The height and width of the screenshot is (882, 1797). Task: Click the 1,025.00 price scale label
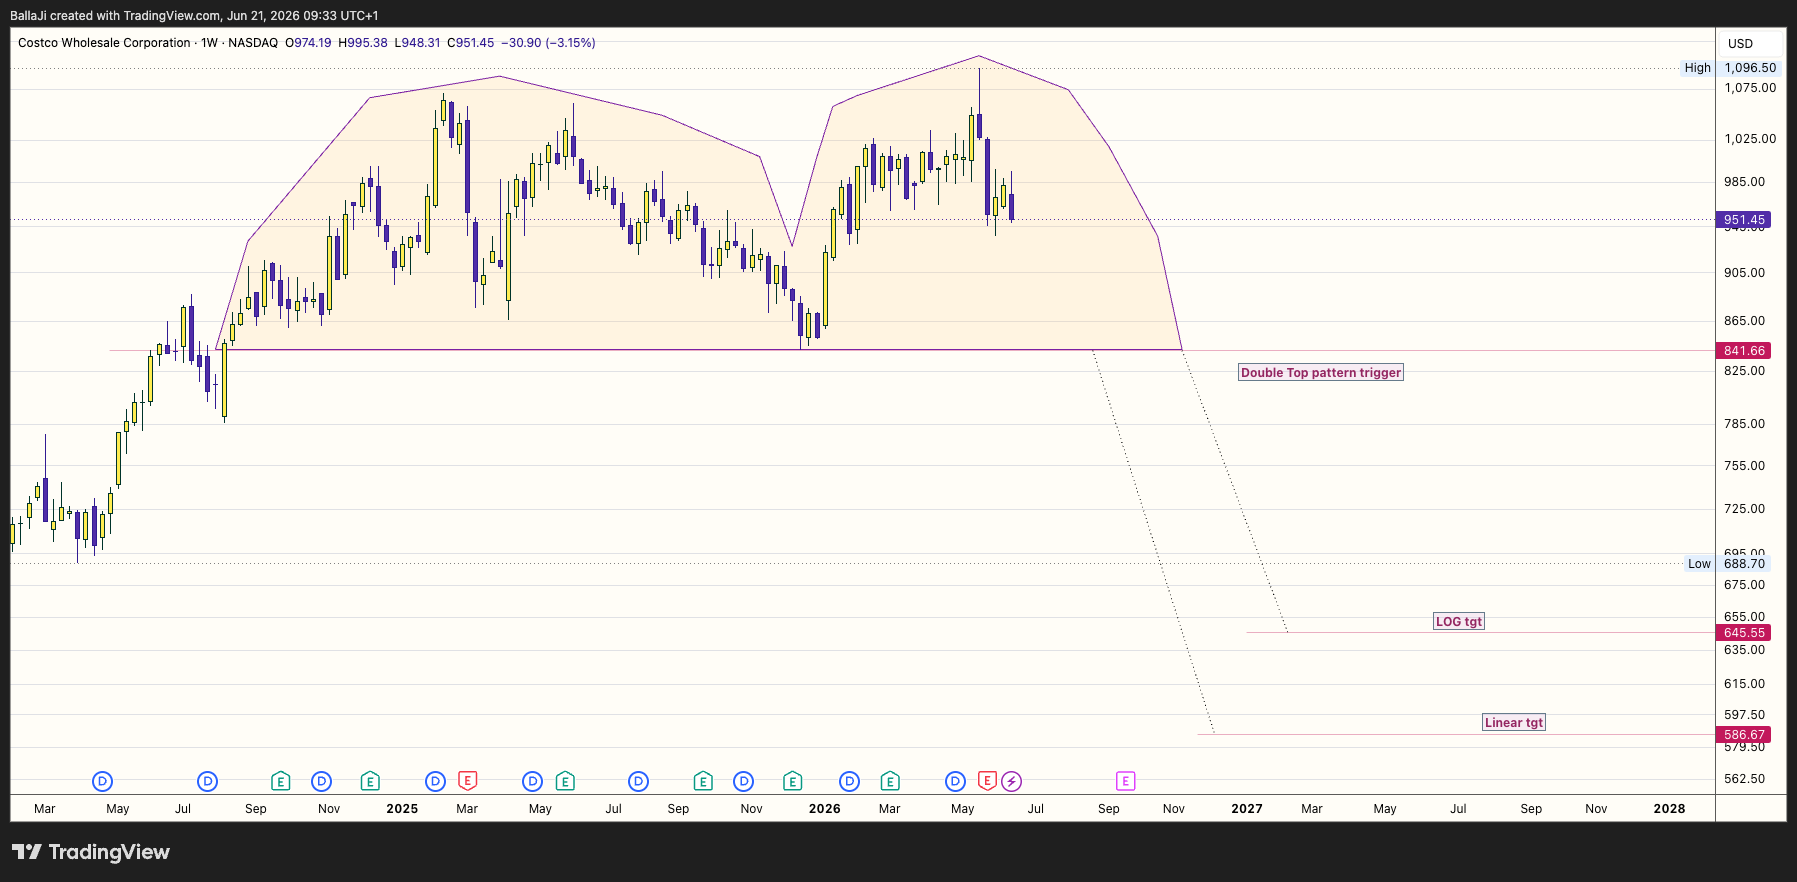[1750, 139]
